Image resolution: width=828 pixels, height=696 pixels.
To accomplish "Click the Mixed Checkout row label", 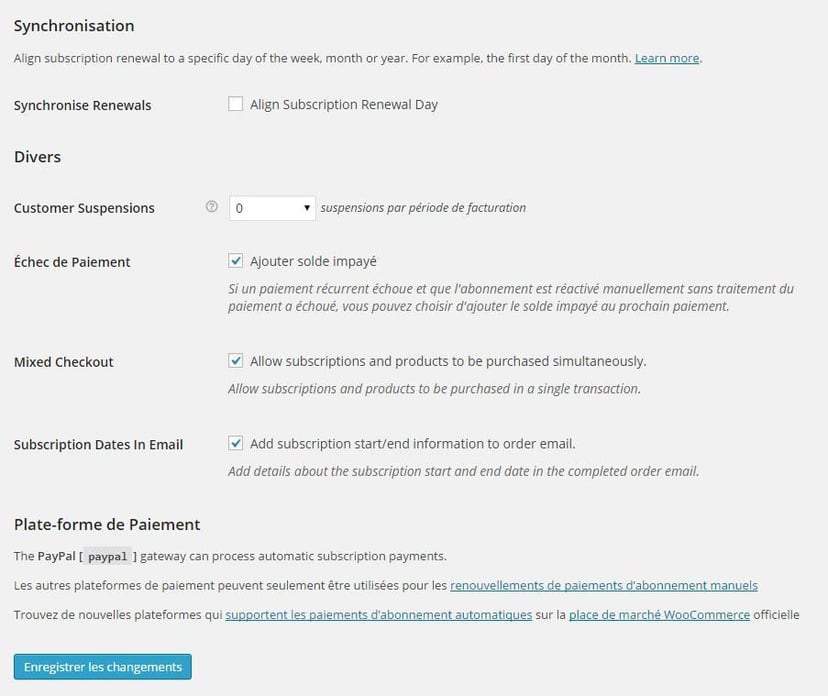I will [64, 362].
